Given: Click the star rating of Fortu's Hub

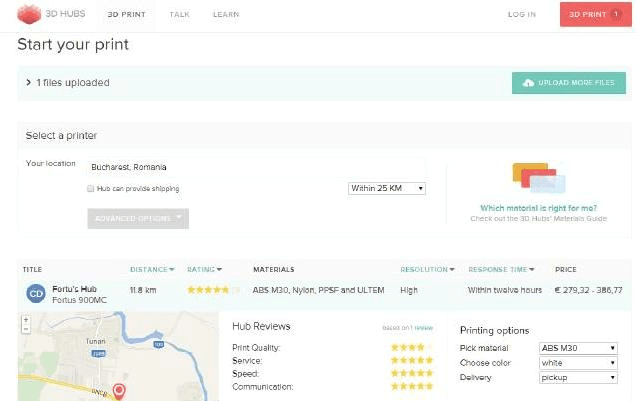Looking at the screenshot, I should tap(213, 290).
